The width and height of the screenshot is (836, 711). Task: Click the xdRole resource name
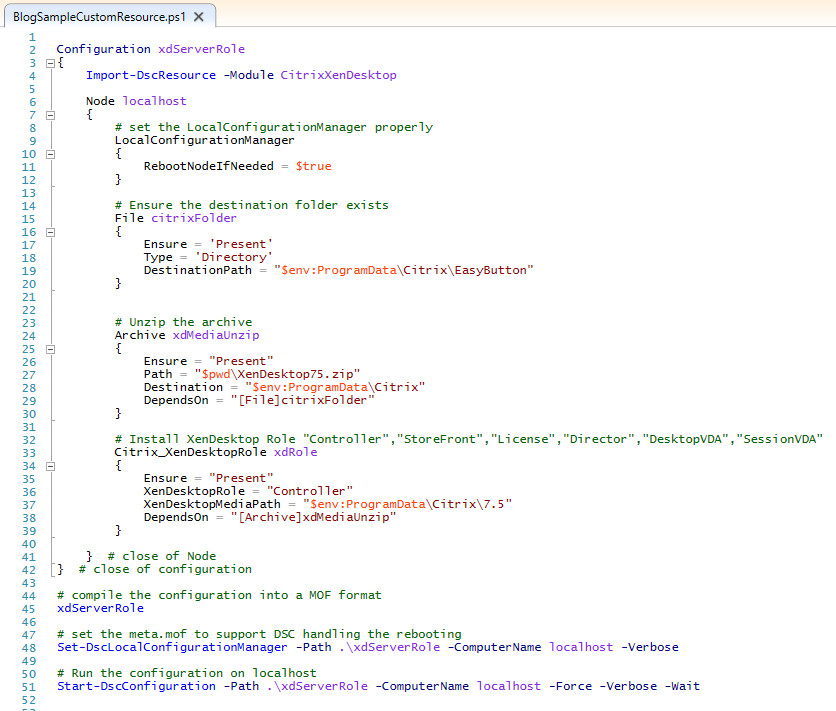(295, 452)
